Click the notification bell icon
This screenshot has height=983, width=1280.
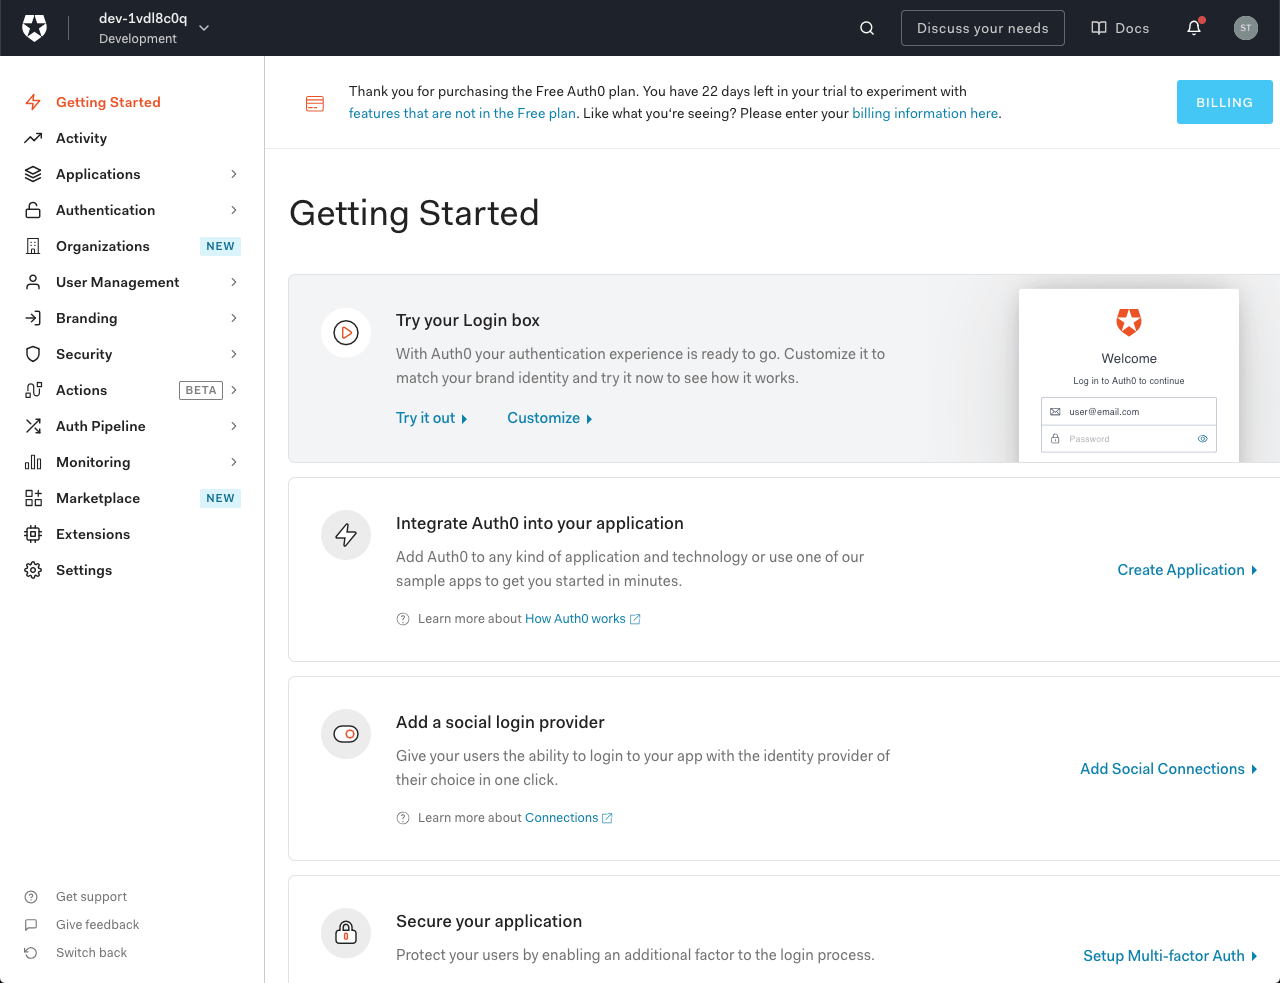1194,28
